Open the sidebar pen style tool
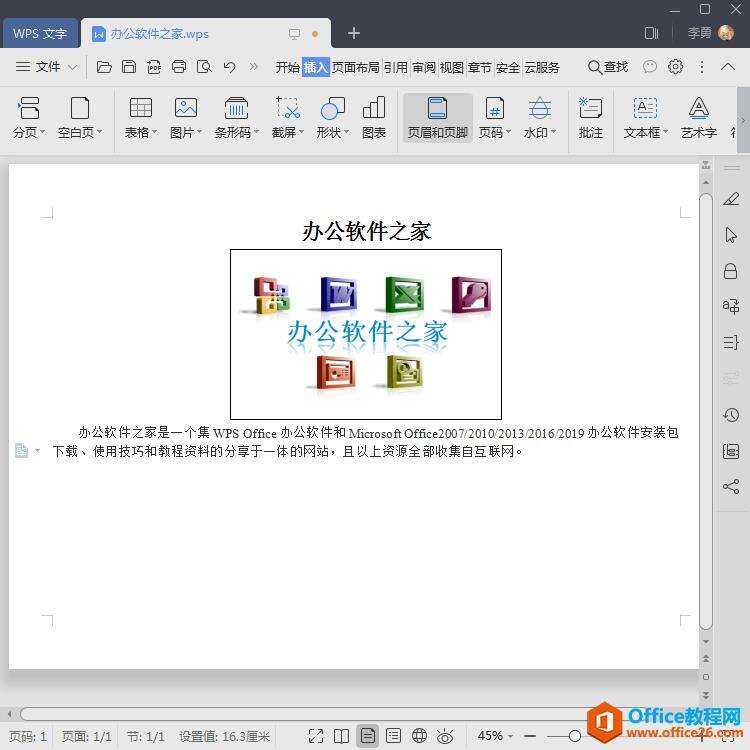This screenshot has height=750, width=750. [x=731, y=199]
